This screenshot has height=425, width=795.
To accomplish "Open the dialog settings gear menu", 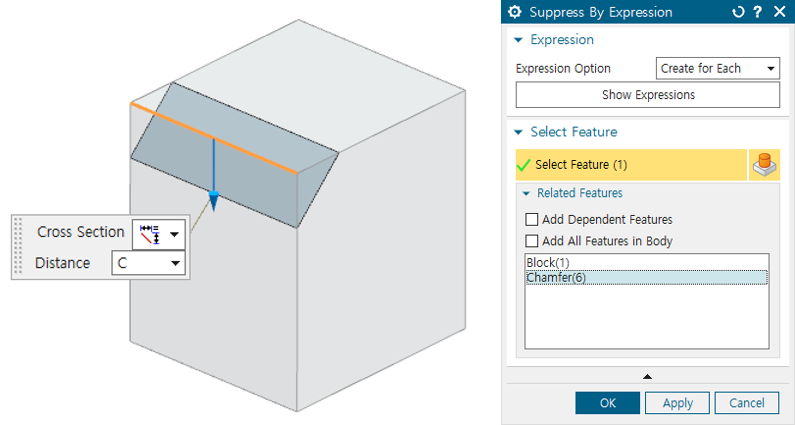I will pos(516,12).
